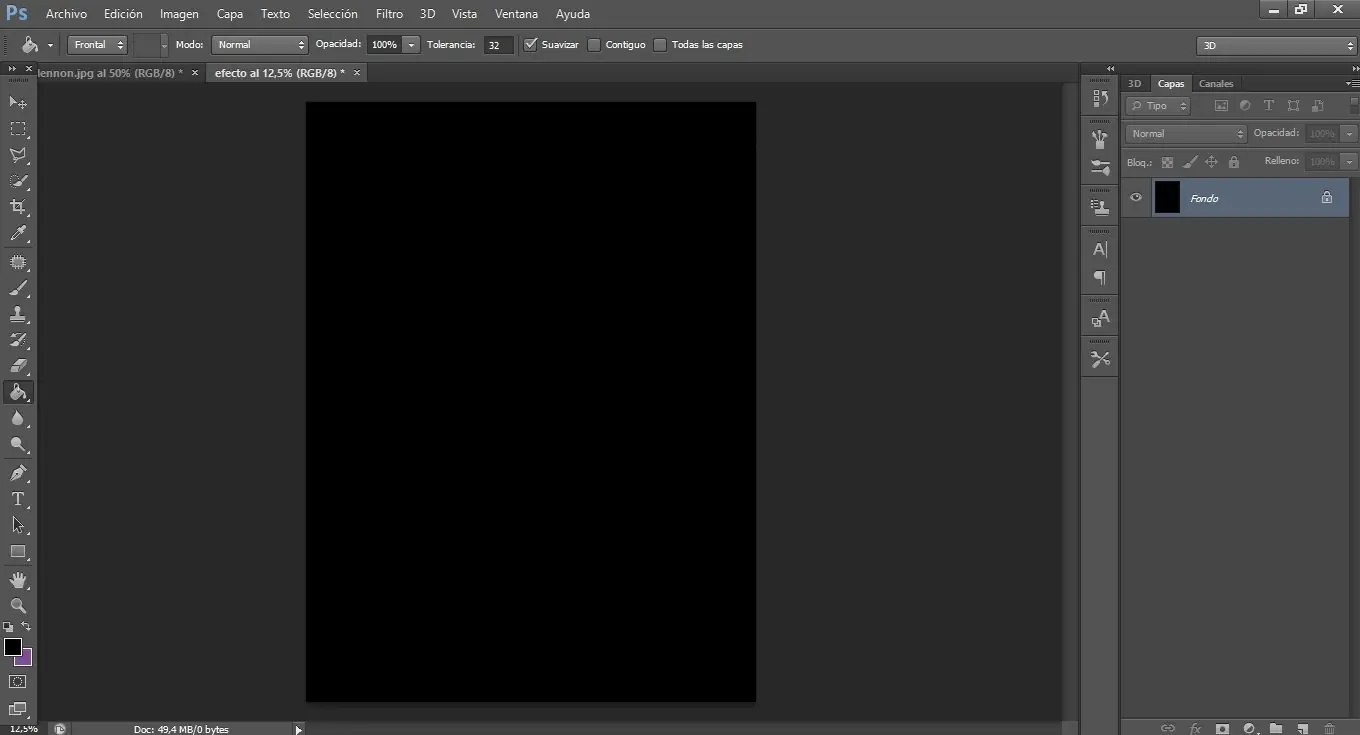
Task: Open the Filtro menu
Action: [389, 13]
